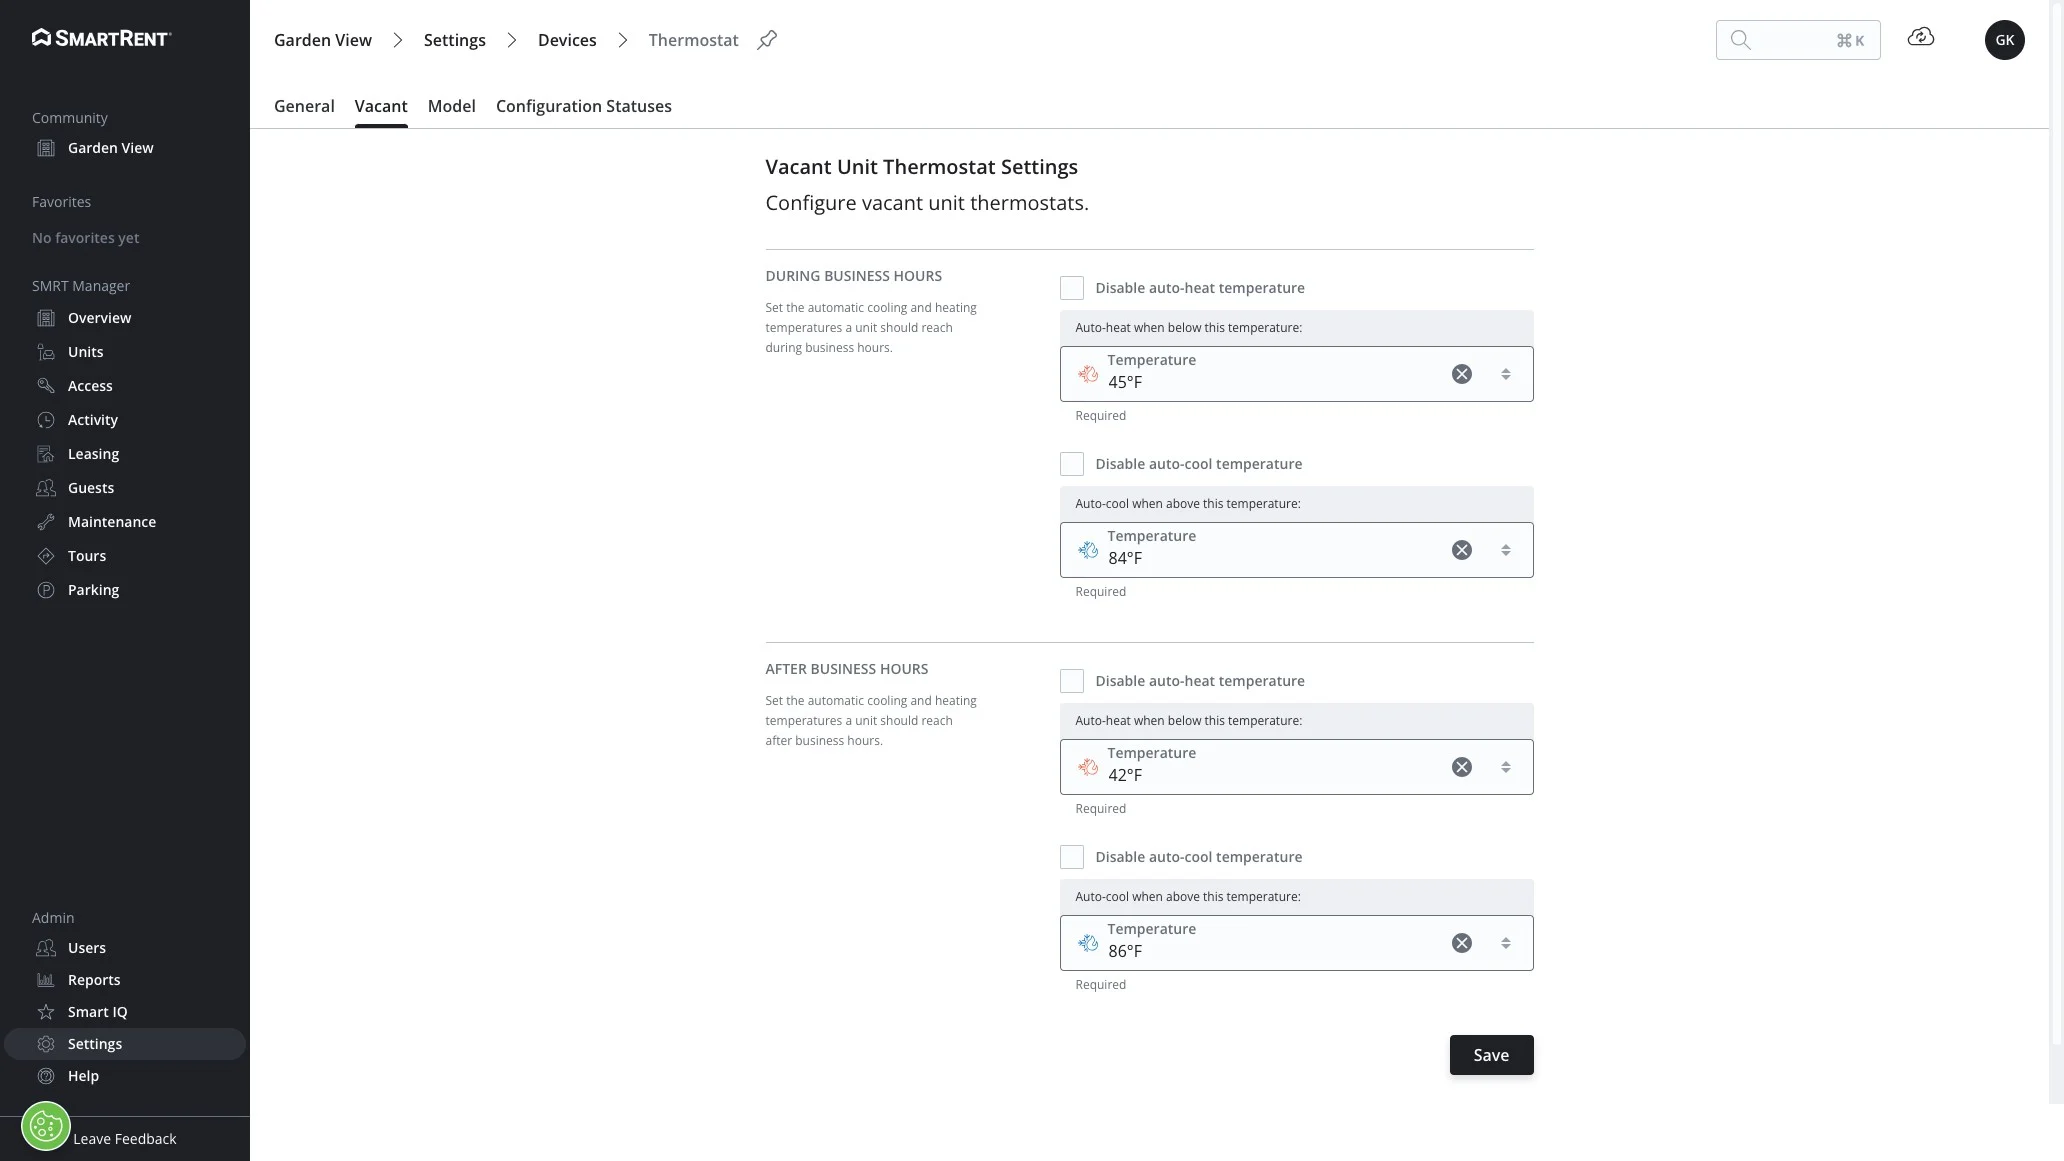The image size is (2064, 1161).
Task: Go to the Devices breadcrumb
Action: [x=567, y=40]
